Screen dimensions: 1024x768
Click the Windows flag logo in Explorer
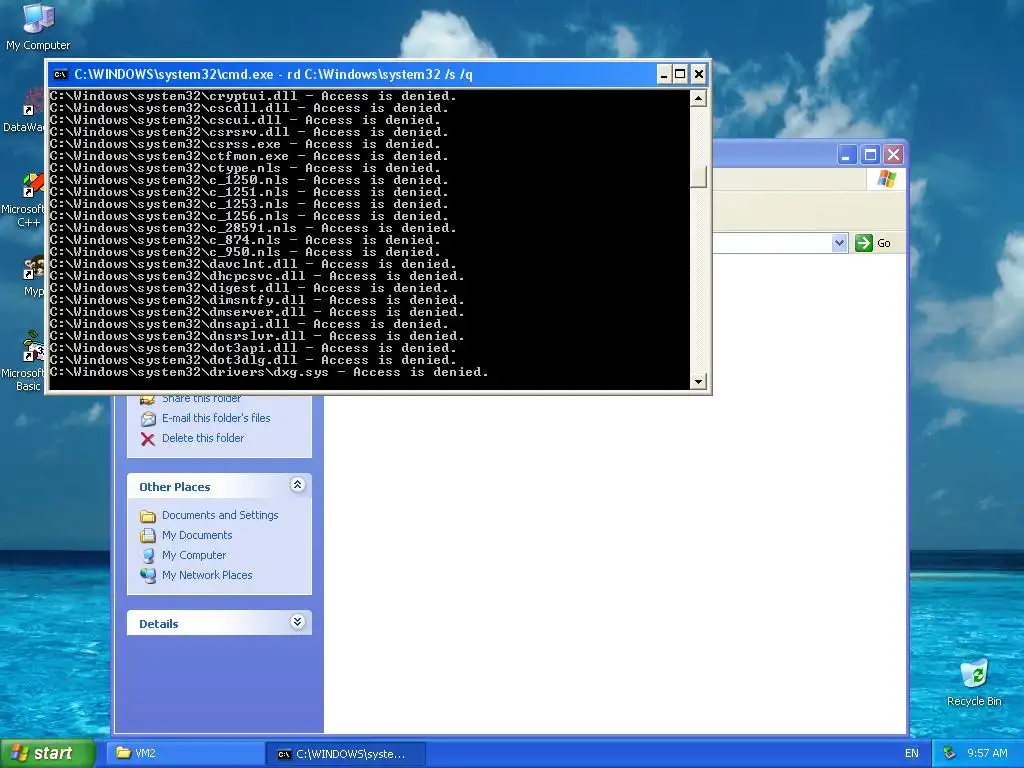886,178
